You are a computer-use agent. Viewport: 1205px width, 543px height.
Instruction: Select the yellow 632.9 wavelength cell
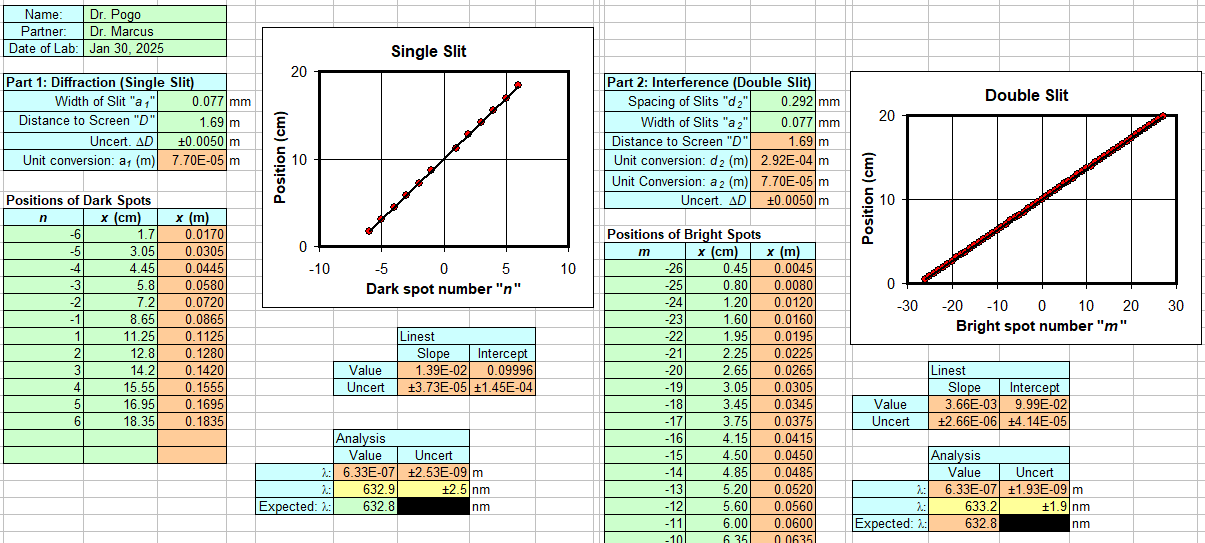click(x=366, y=489)
